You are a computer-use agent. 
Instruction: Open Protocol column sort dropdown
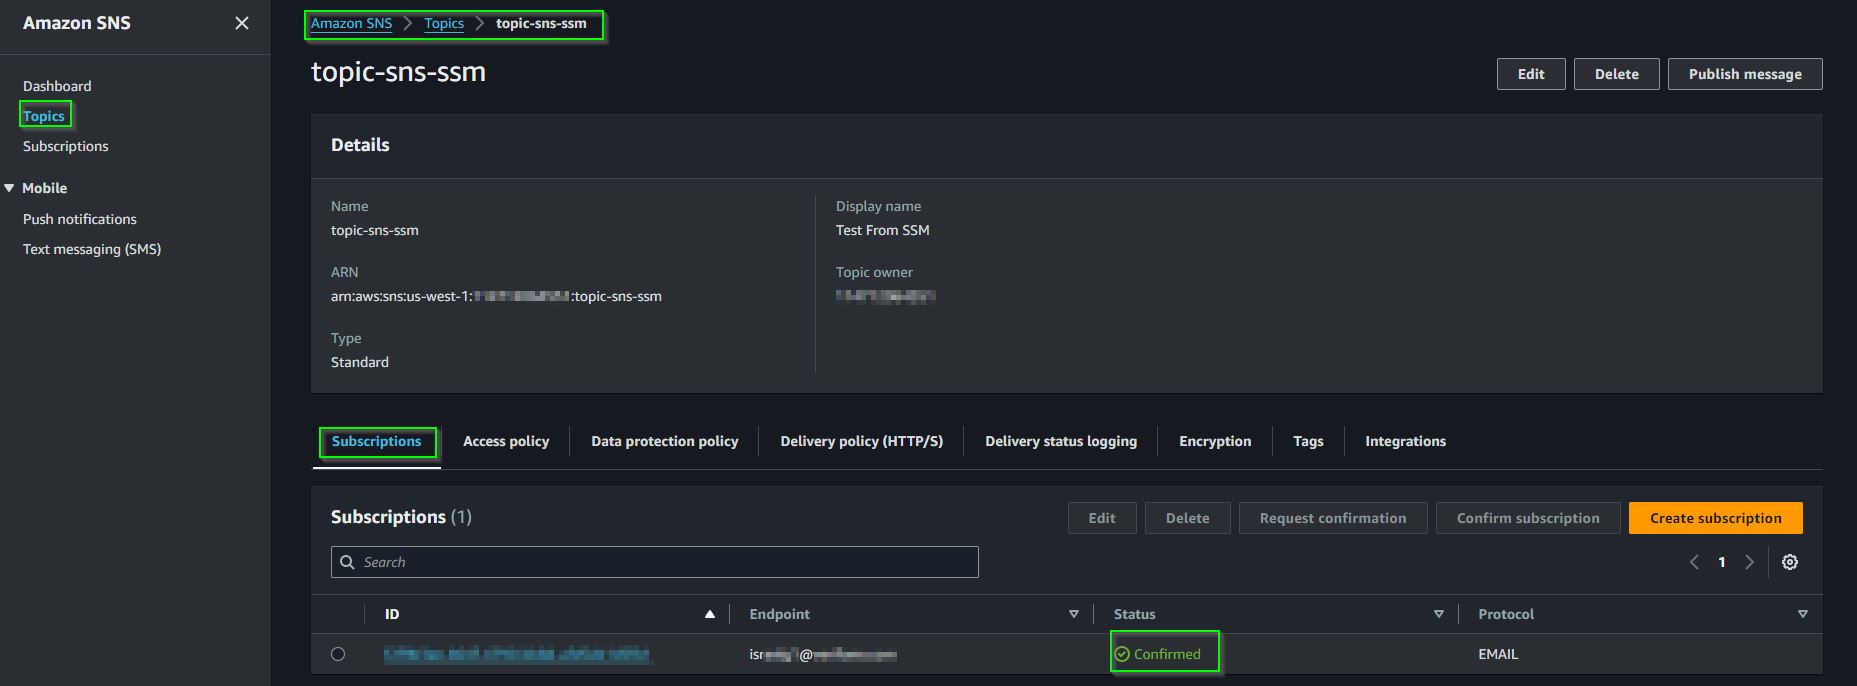(x=1803, y=614)
